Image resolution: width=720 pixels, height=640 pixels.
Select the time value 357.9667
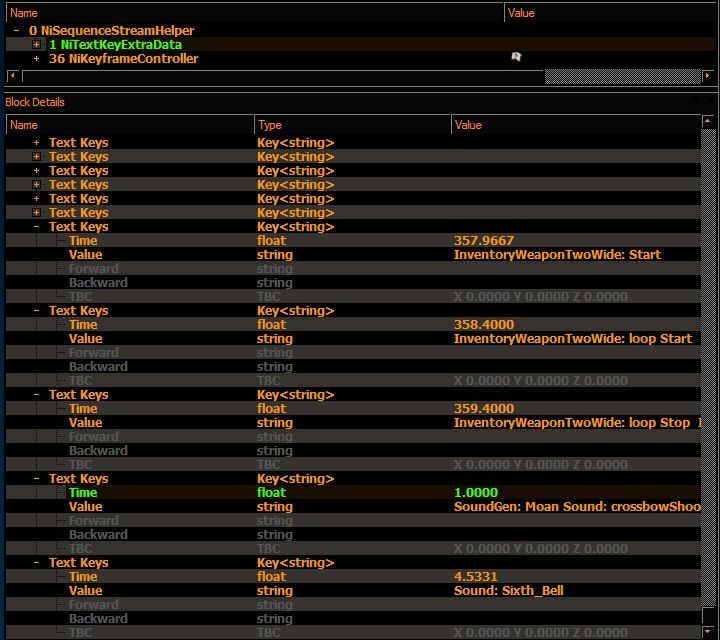[484, 241]
